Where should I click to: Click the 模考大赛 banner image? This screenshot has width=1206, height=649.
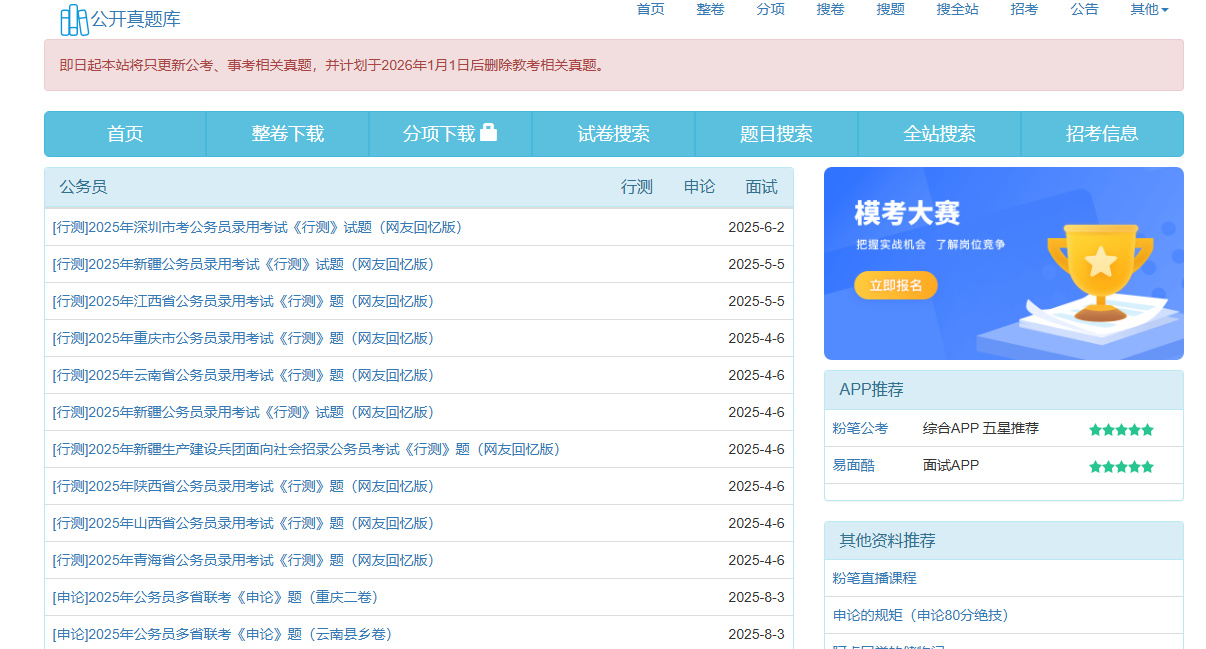1004,263
